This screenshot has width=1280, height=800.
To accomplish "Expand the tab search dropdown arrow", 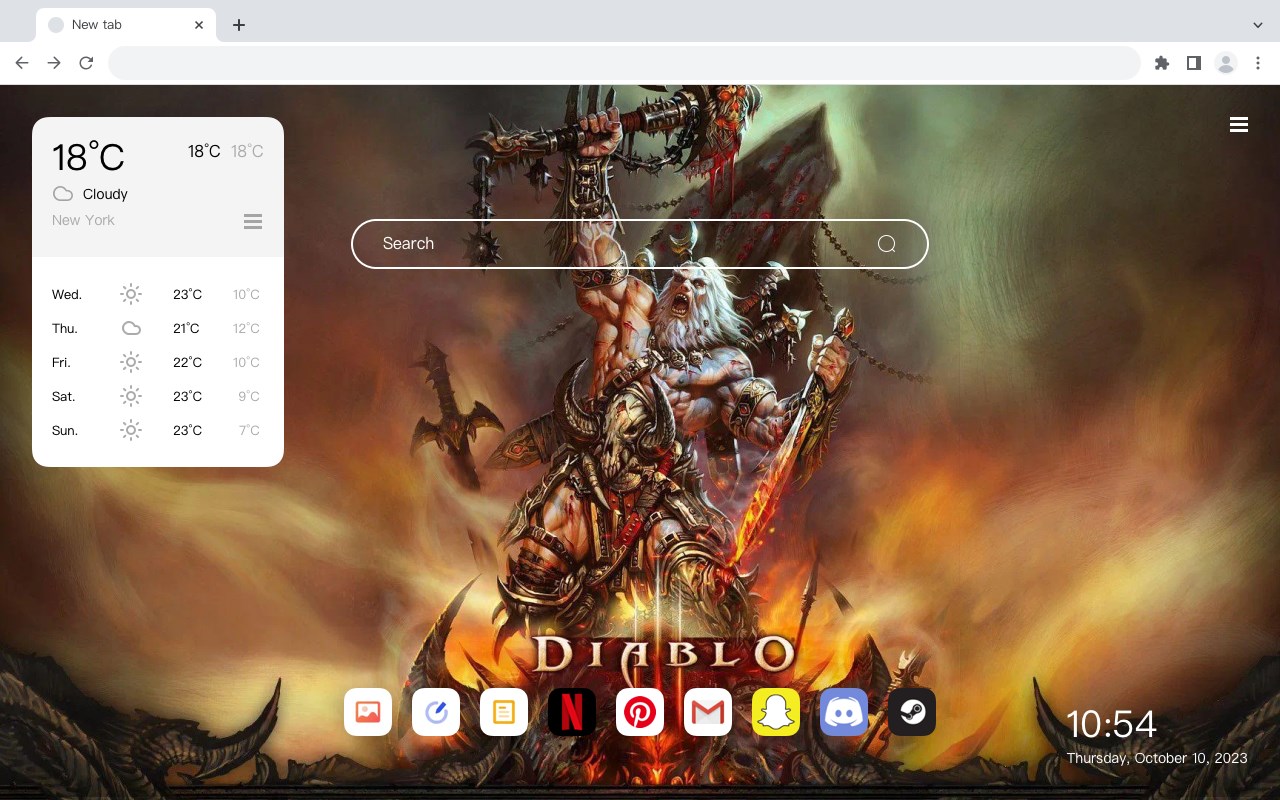I will click(x=1258, y=25).
